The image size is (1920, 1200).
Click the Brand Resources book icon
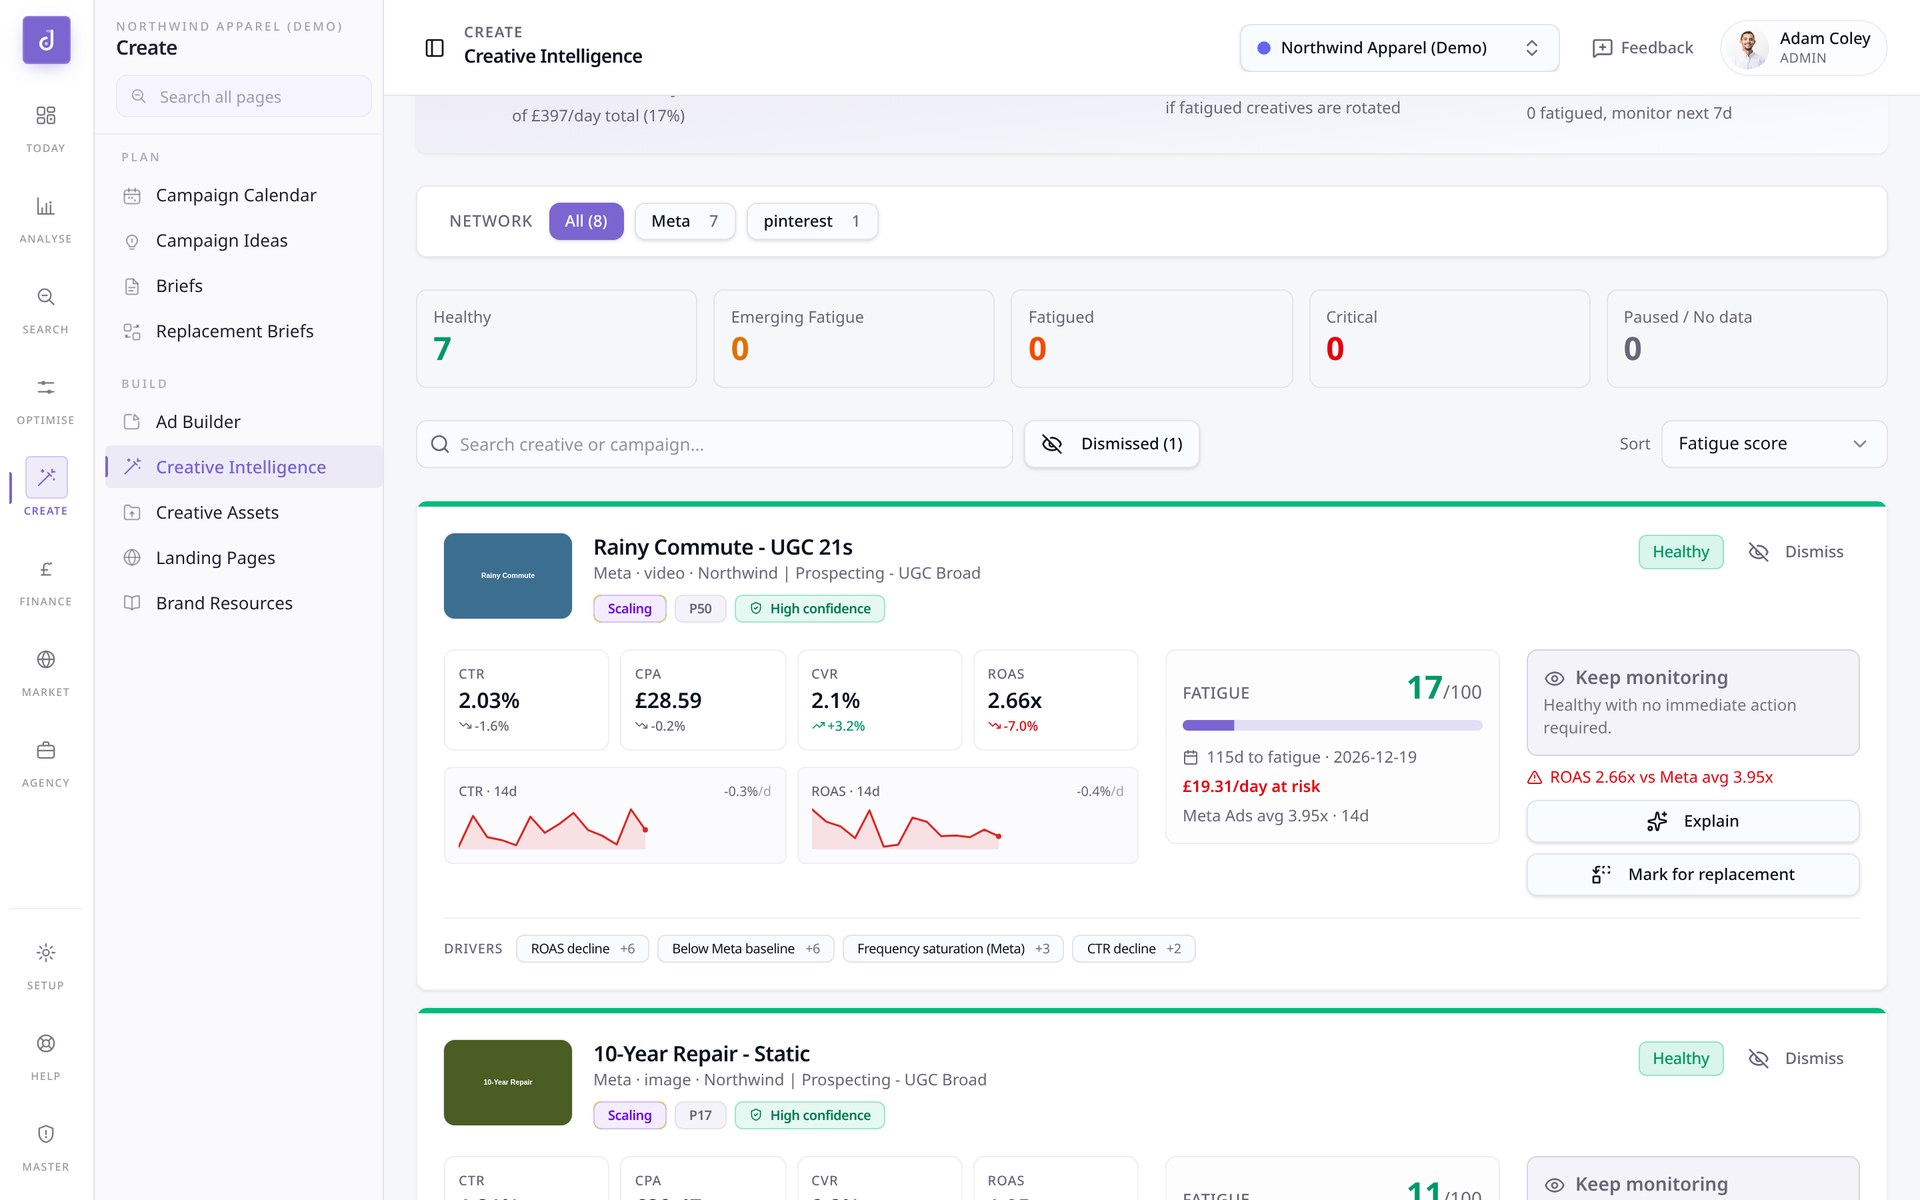pos(132,603)
